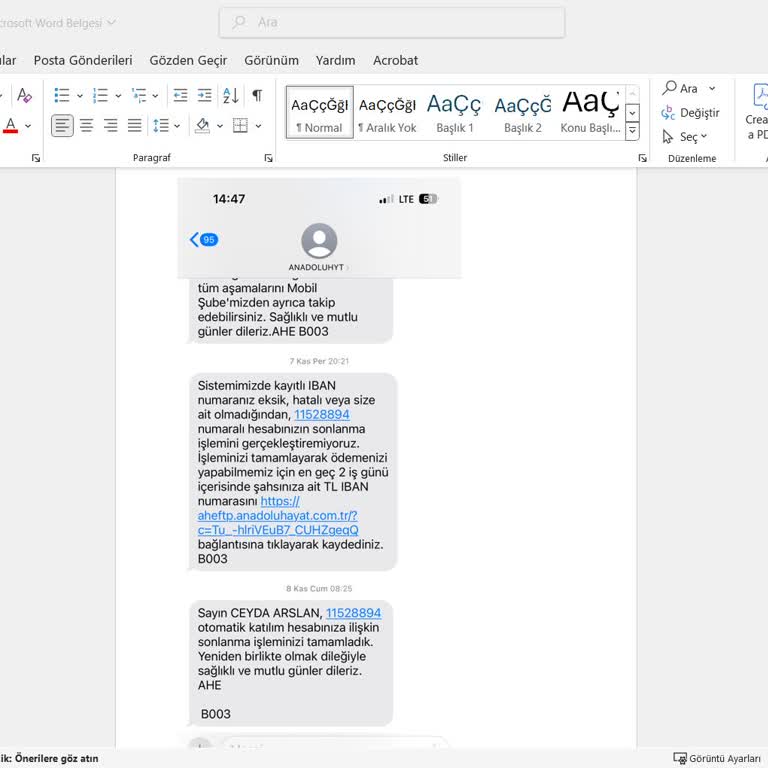Screen dimensions: 768x768
Task: Apply red font color
Action: pyautogui.click(x=10, y=126)
